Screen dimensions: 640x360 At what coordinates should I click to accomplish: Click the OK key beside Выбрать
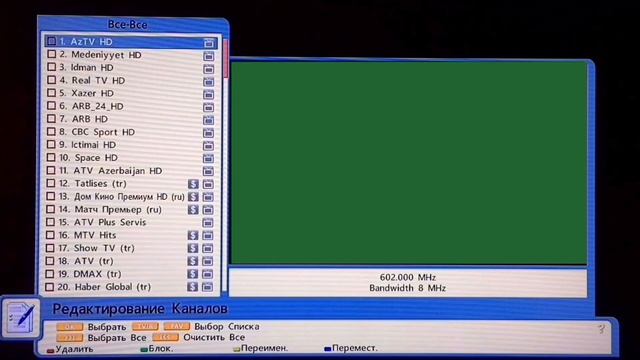pos(70,327)
